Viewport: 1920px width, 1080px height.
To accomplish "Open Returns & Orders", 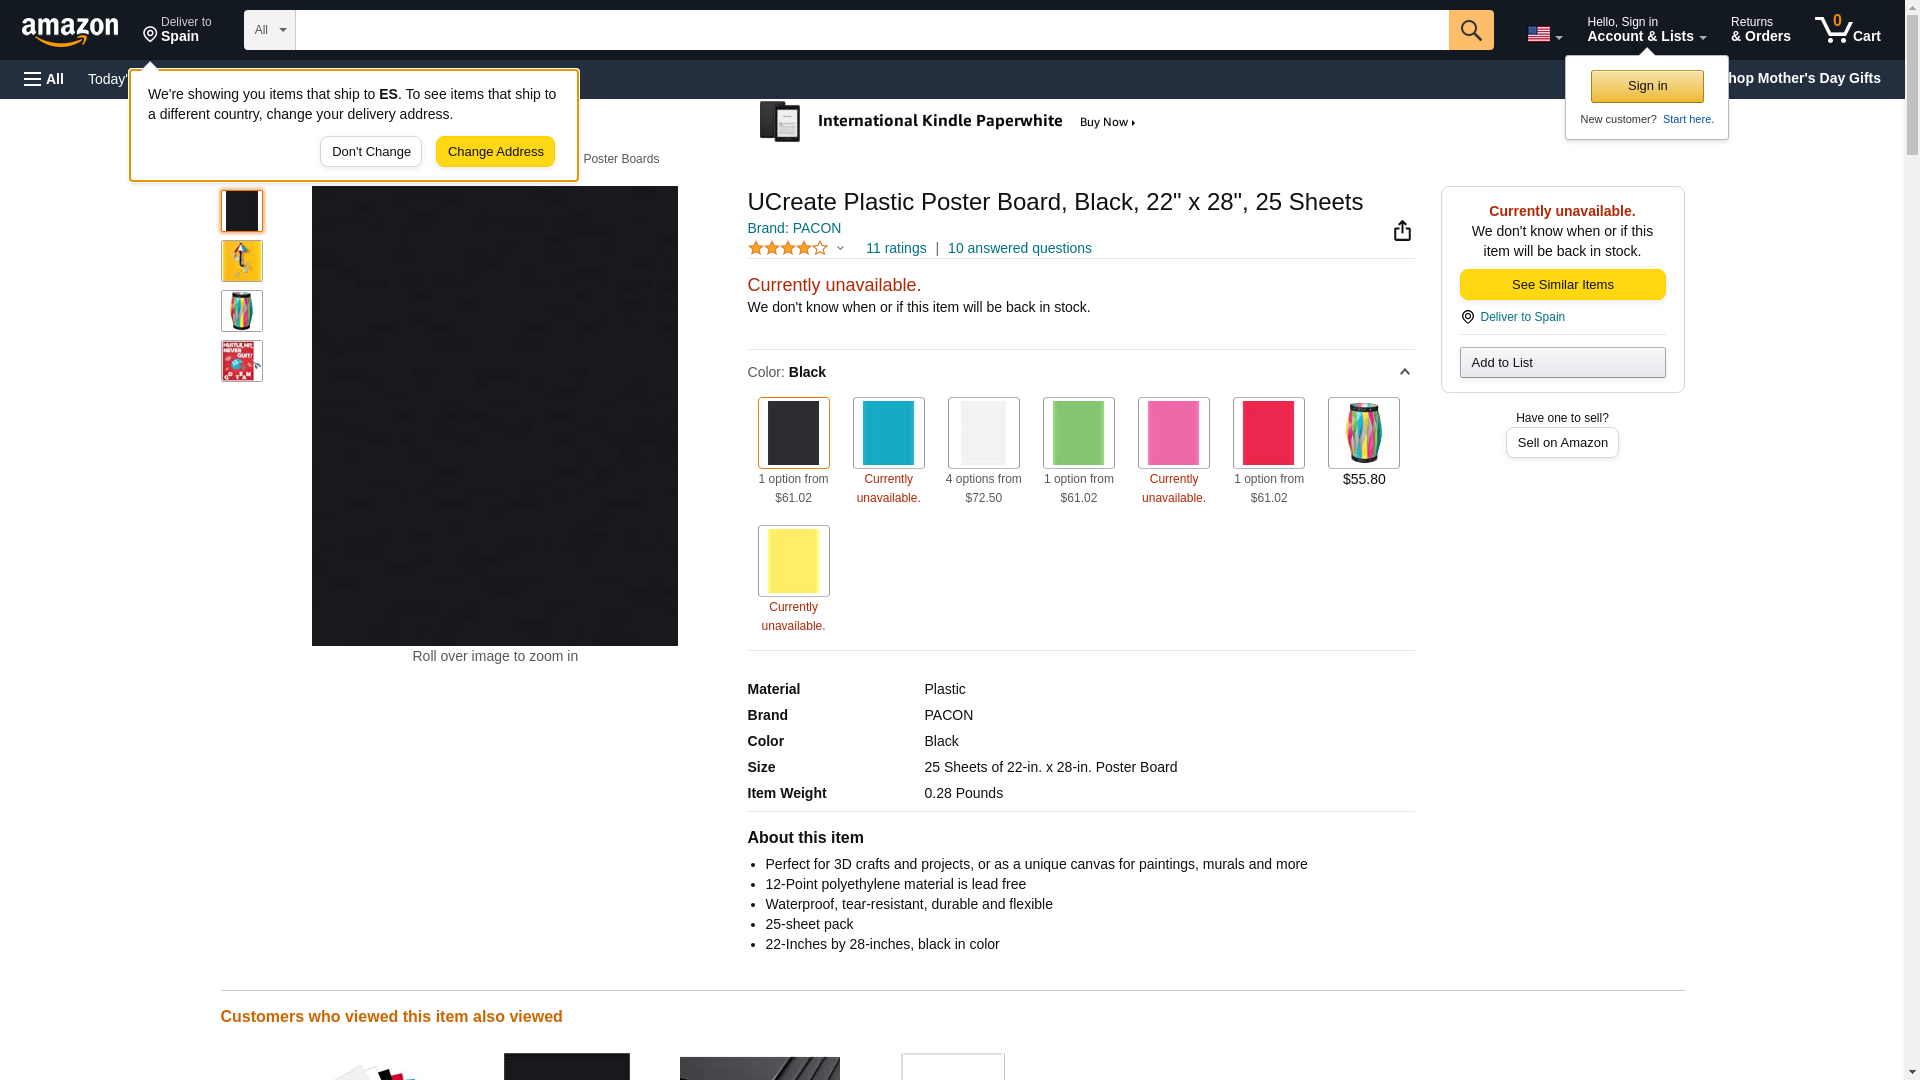I will click(x=1760, y=30).
